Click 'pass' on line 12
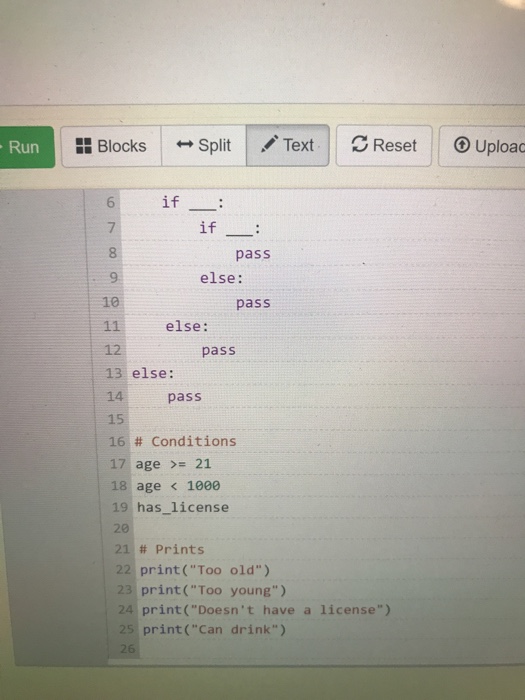 pos(219,350)
